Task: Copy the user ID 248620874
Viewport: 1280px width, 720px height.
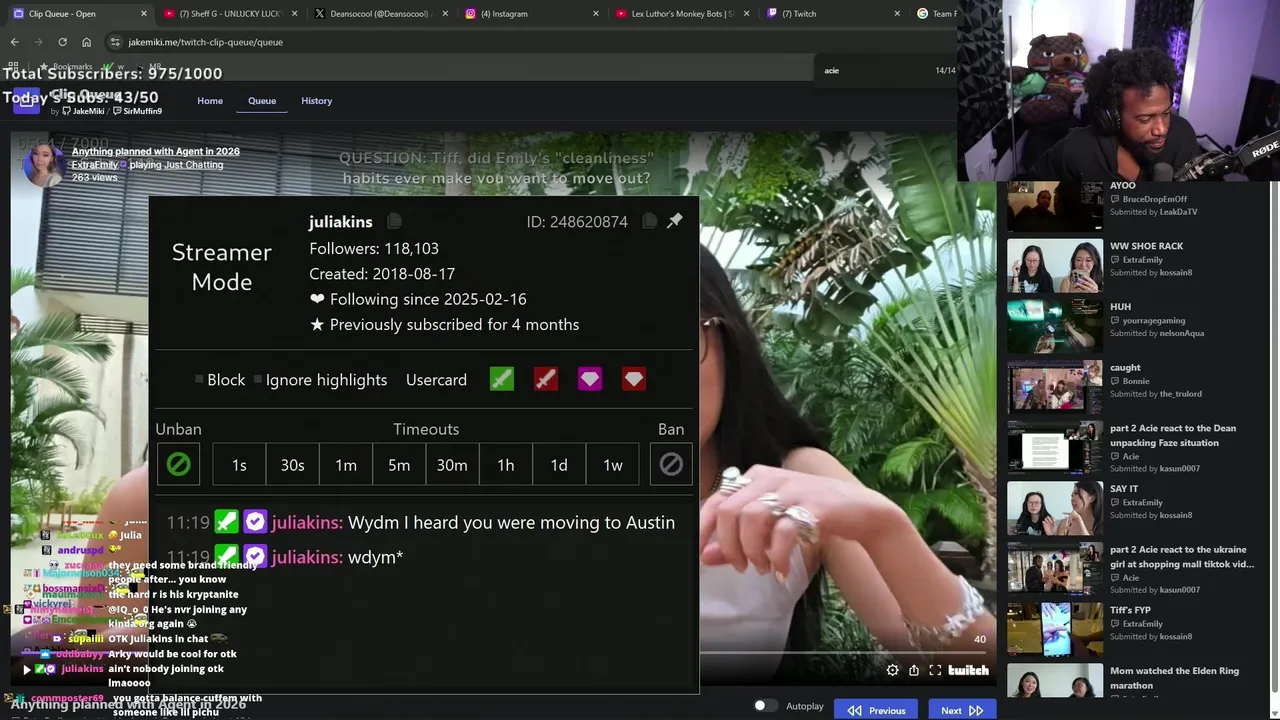Action: tap(650, 221)
